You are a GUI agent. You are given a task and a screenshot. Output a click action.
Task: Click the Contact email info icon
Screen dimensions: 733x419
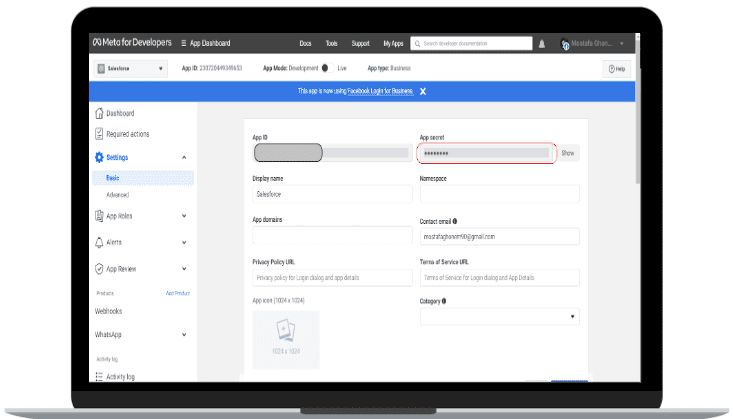455,221
